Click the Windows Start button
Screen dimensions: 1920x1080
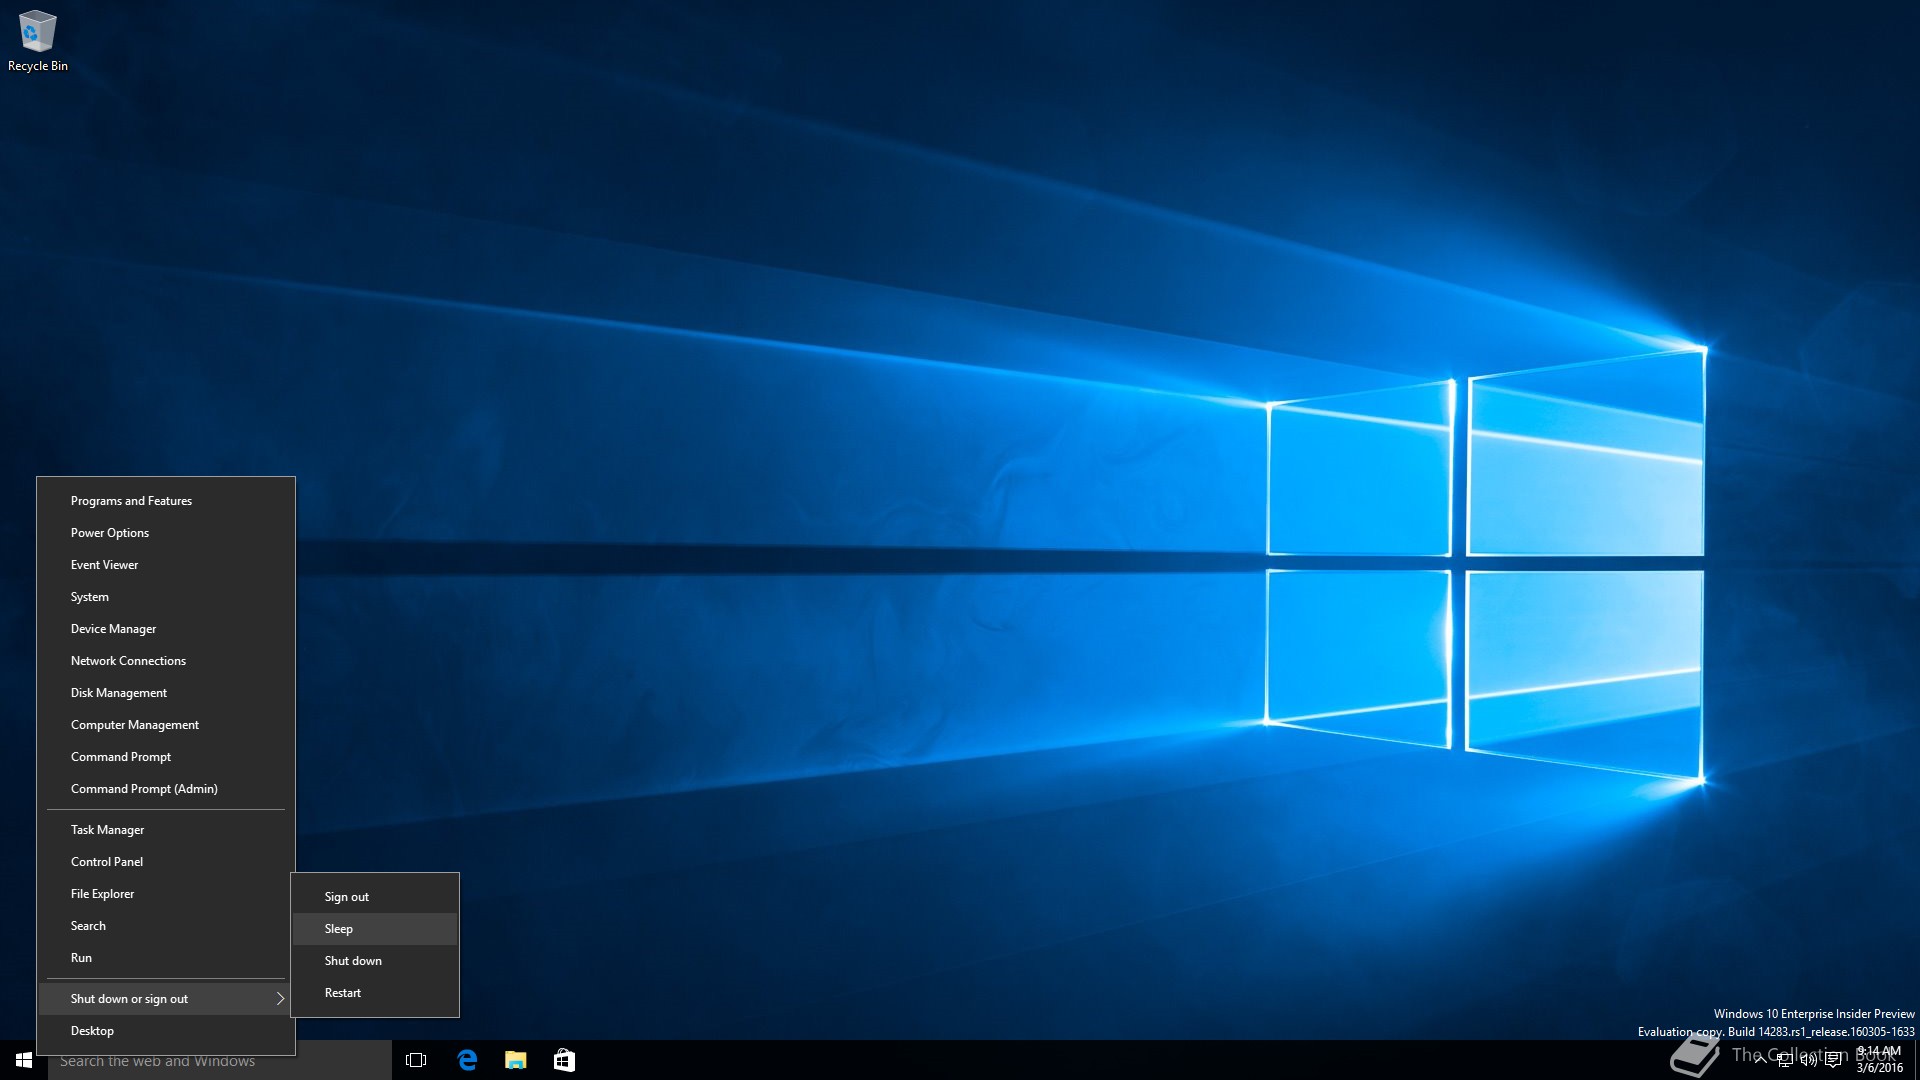tap(24, 1060)
